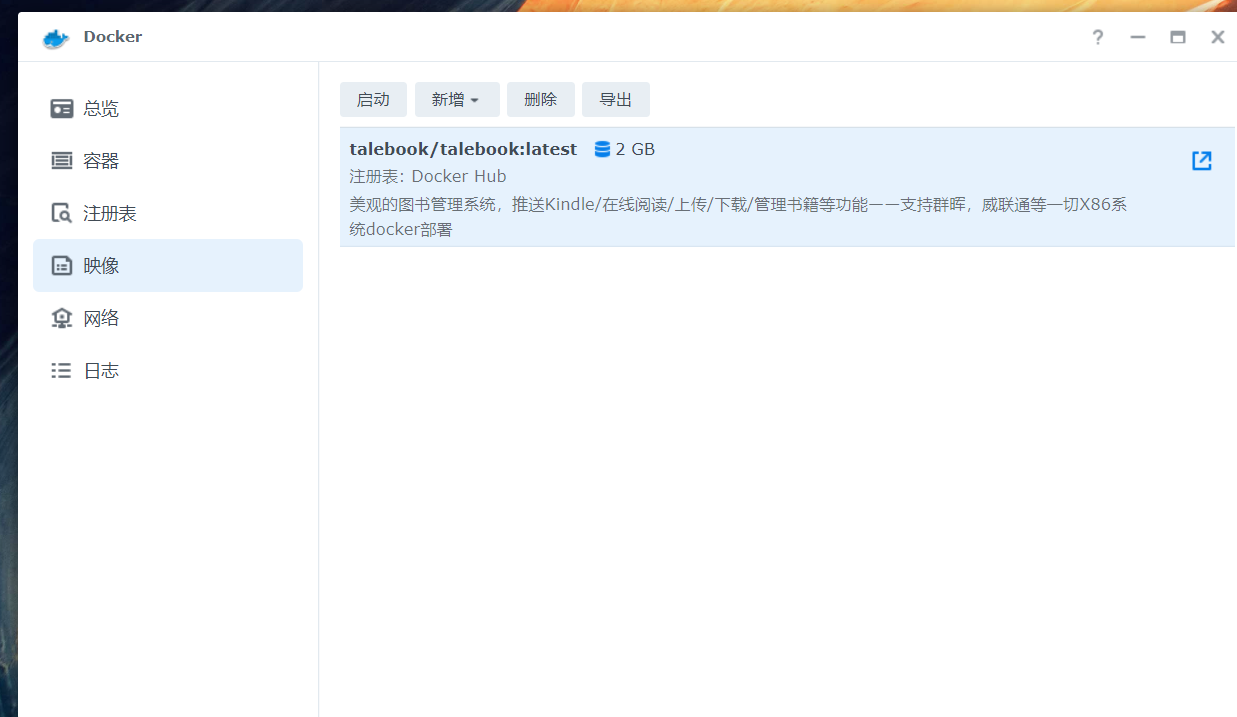Screen dimensions: 1237x717
Task: Select talebook/talebook:latest image name
Action: [463, 149]
